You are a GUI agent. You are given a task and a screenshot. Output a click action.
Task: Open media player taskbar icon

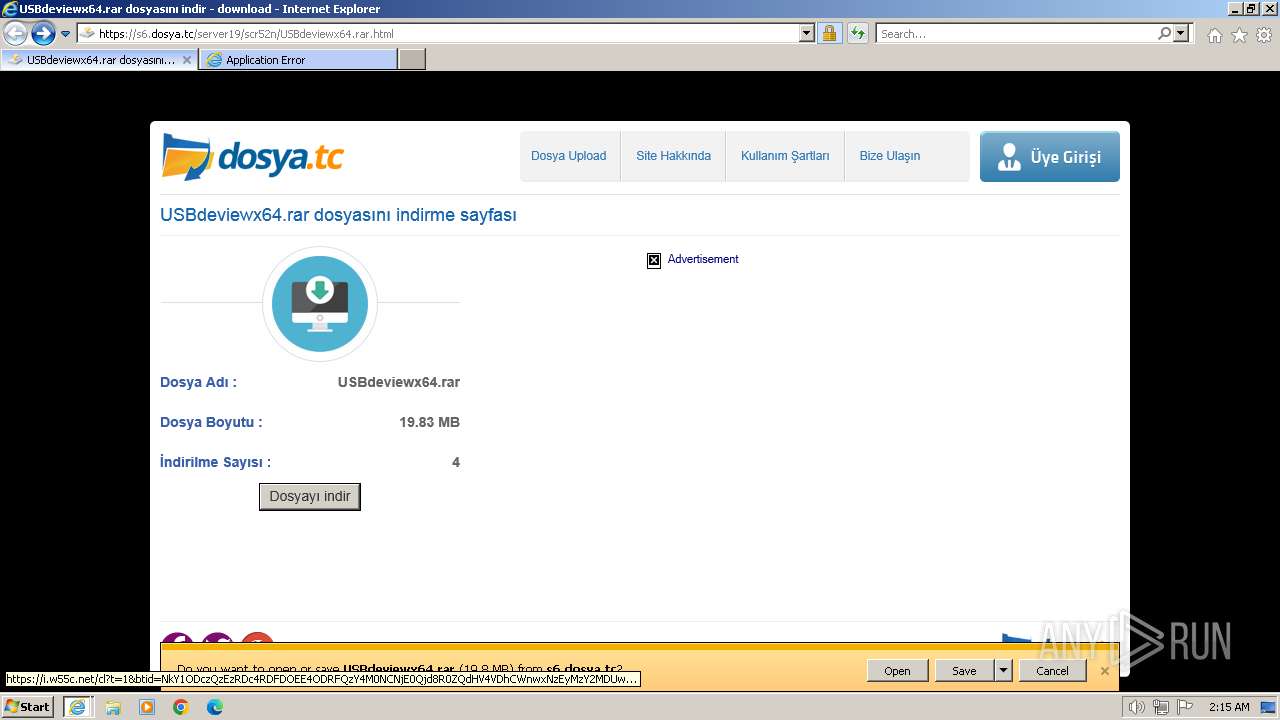click(x=147, y=707)
